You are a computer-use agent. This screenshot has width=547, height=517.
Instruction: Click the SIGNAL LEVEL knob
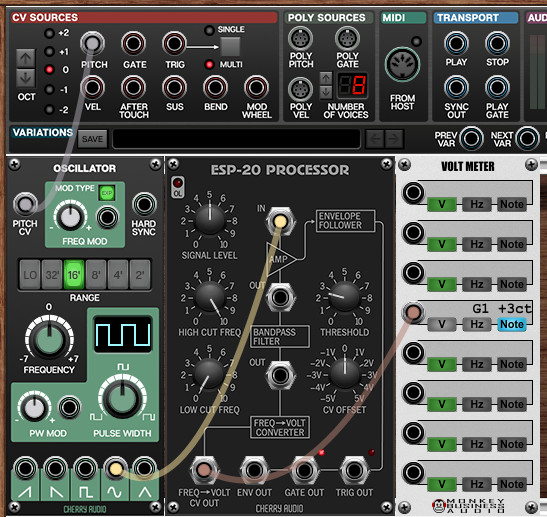tap(210, 220)
